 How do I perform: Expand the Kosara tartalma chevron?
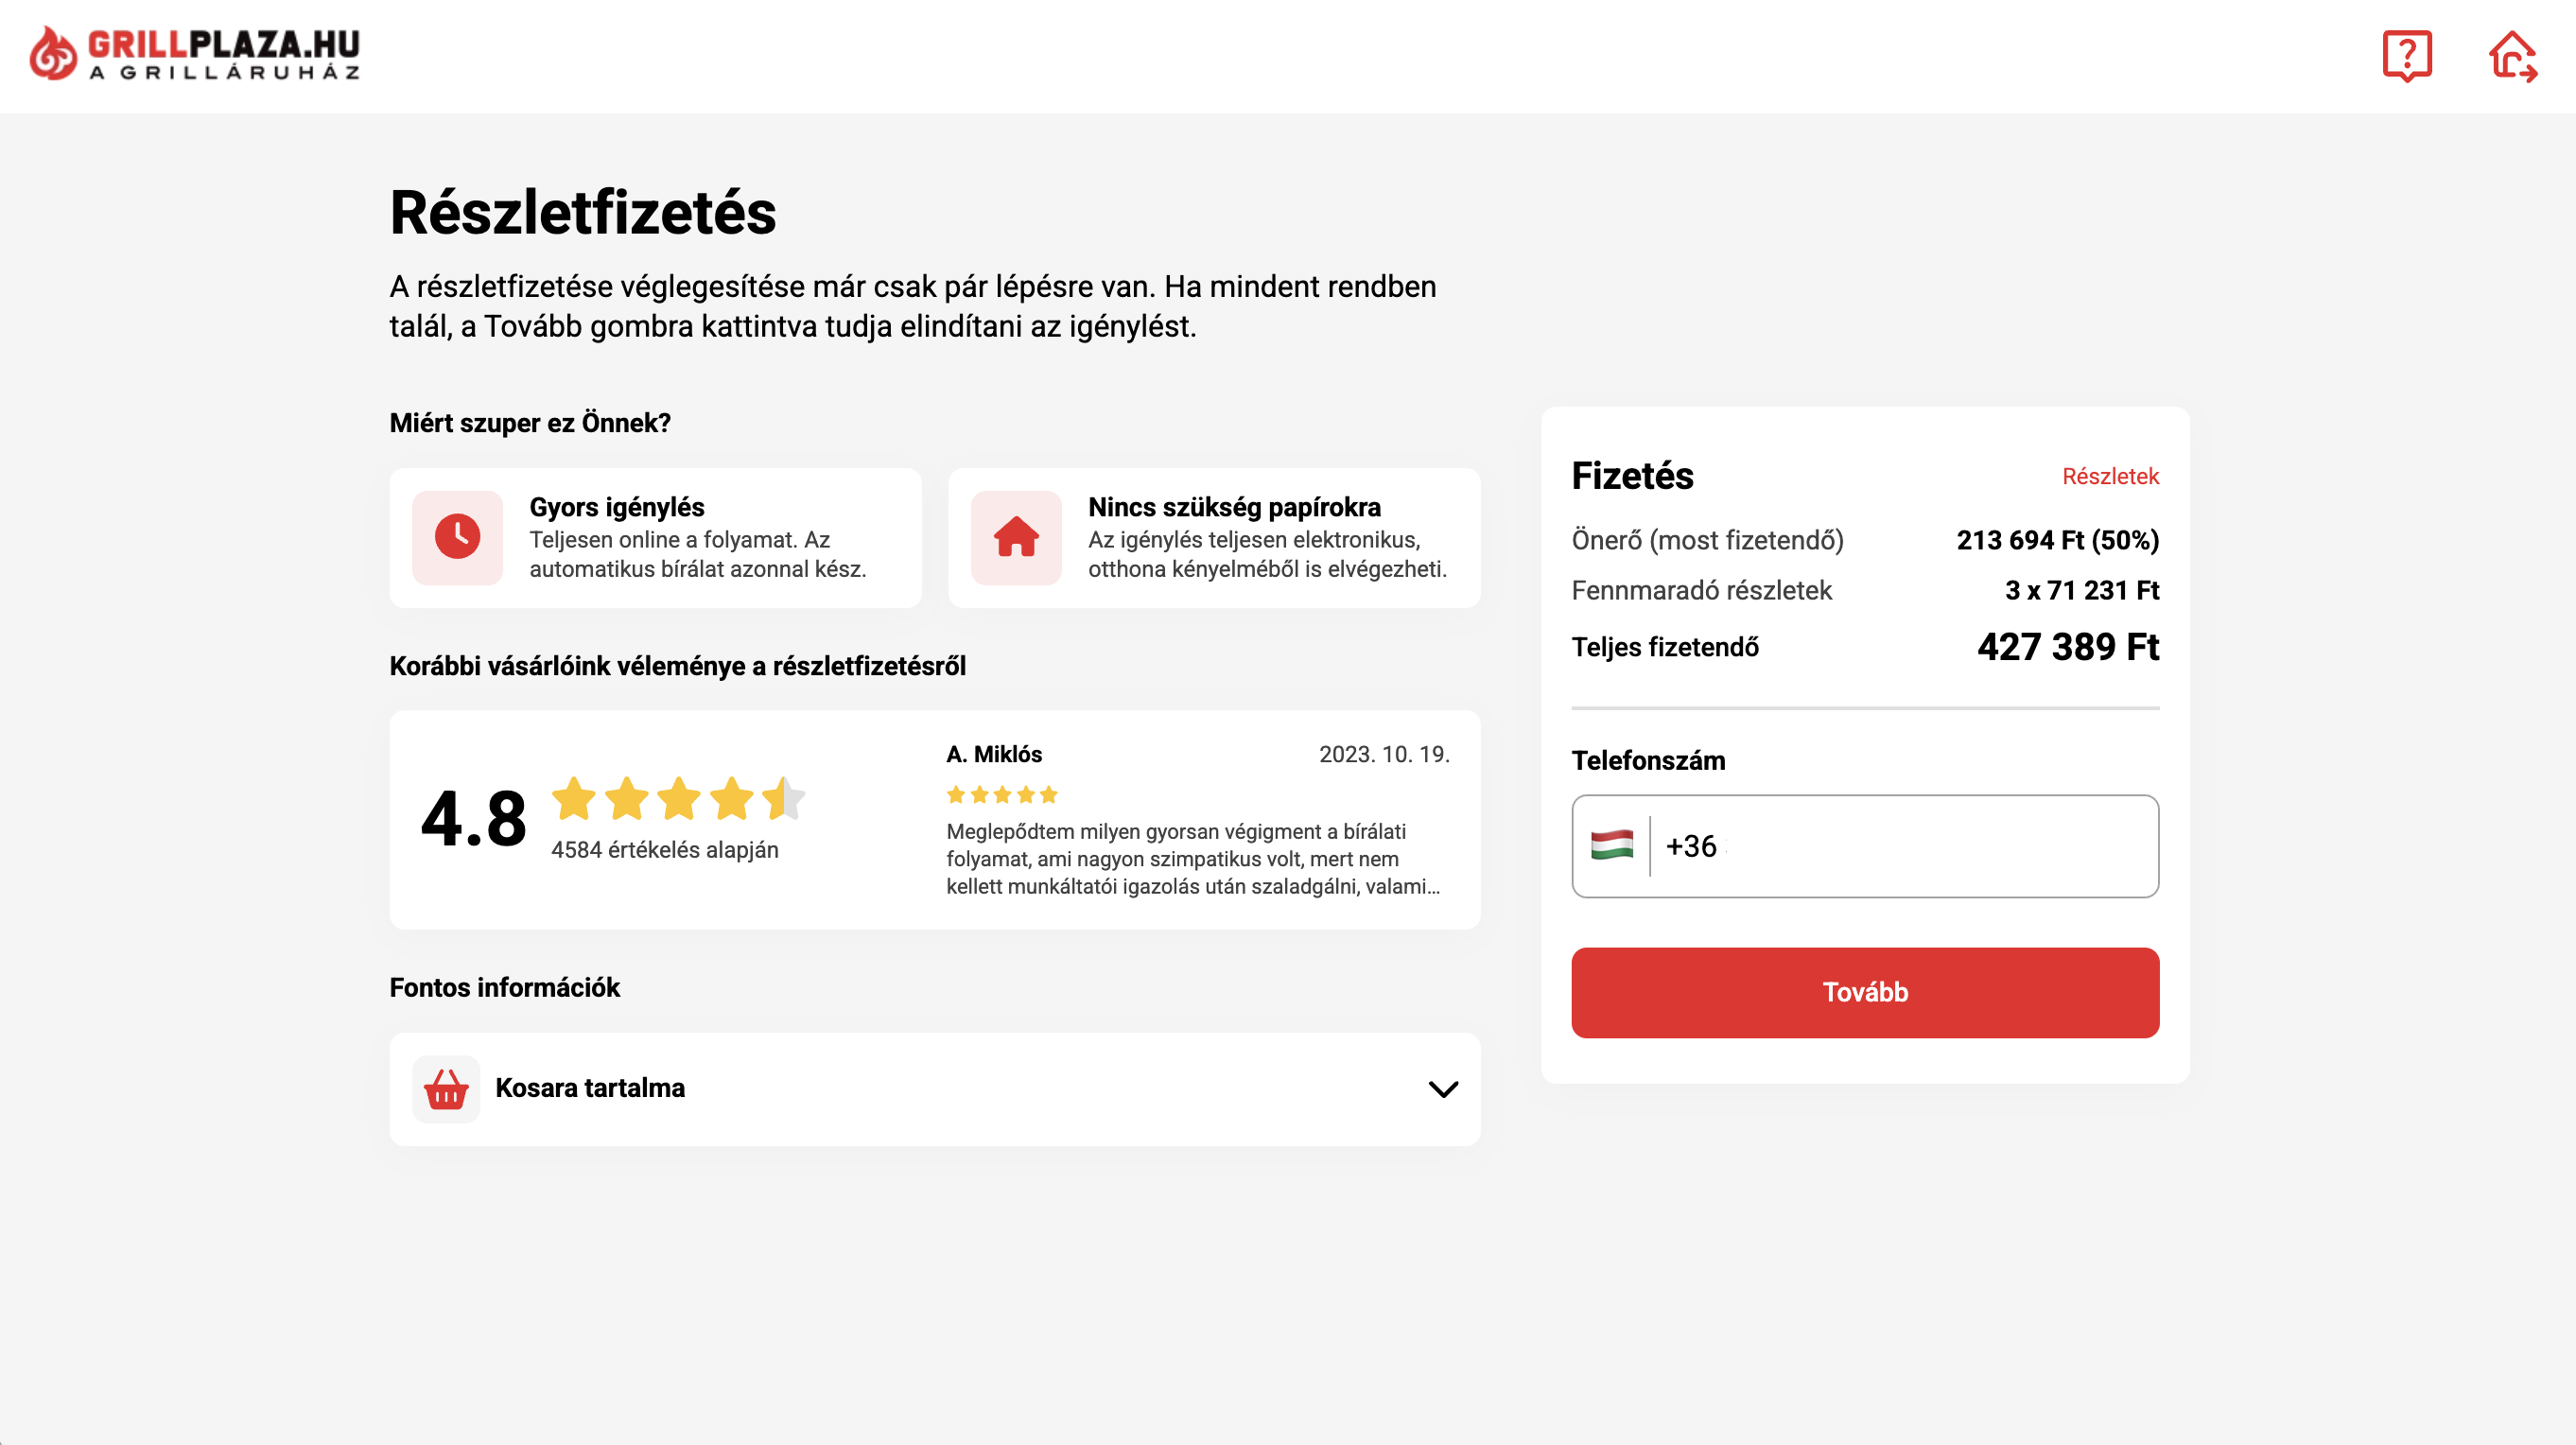[x=1442, y=1089]
